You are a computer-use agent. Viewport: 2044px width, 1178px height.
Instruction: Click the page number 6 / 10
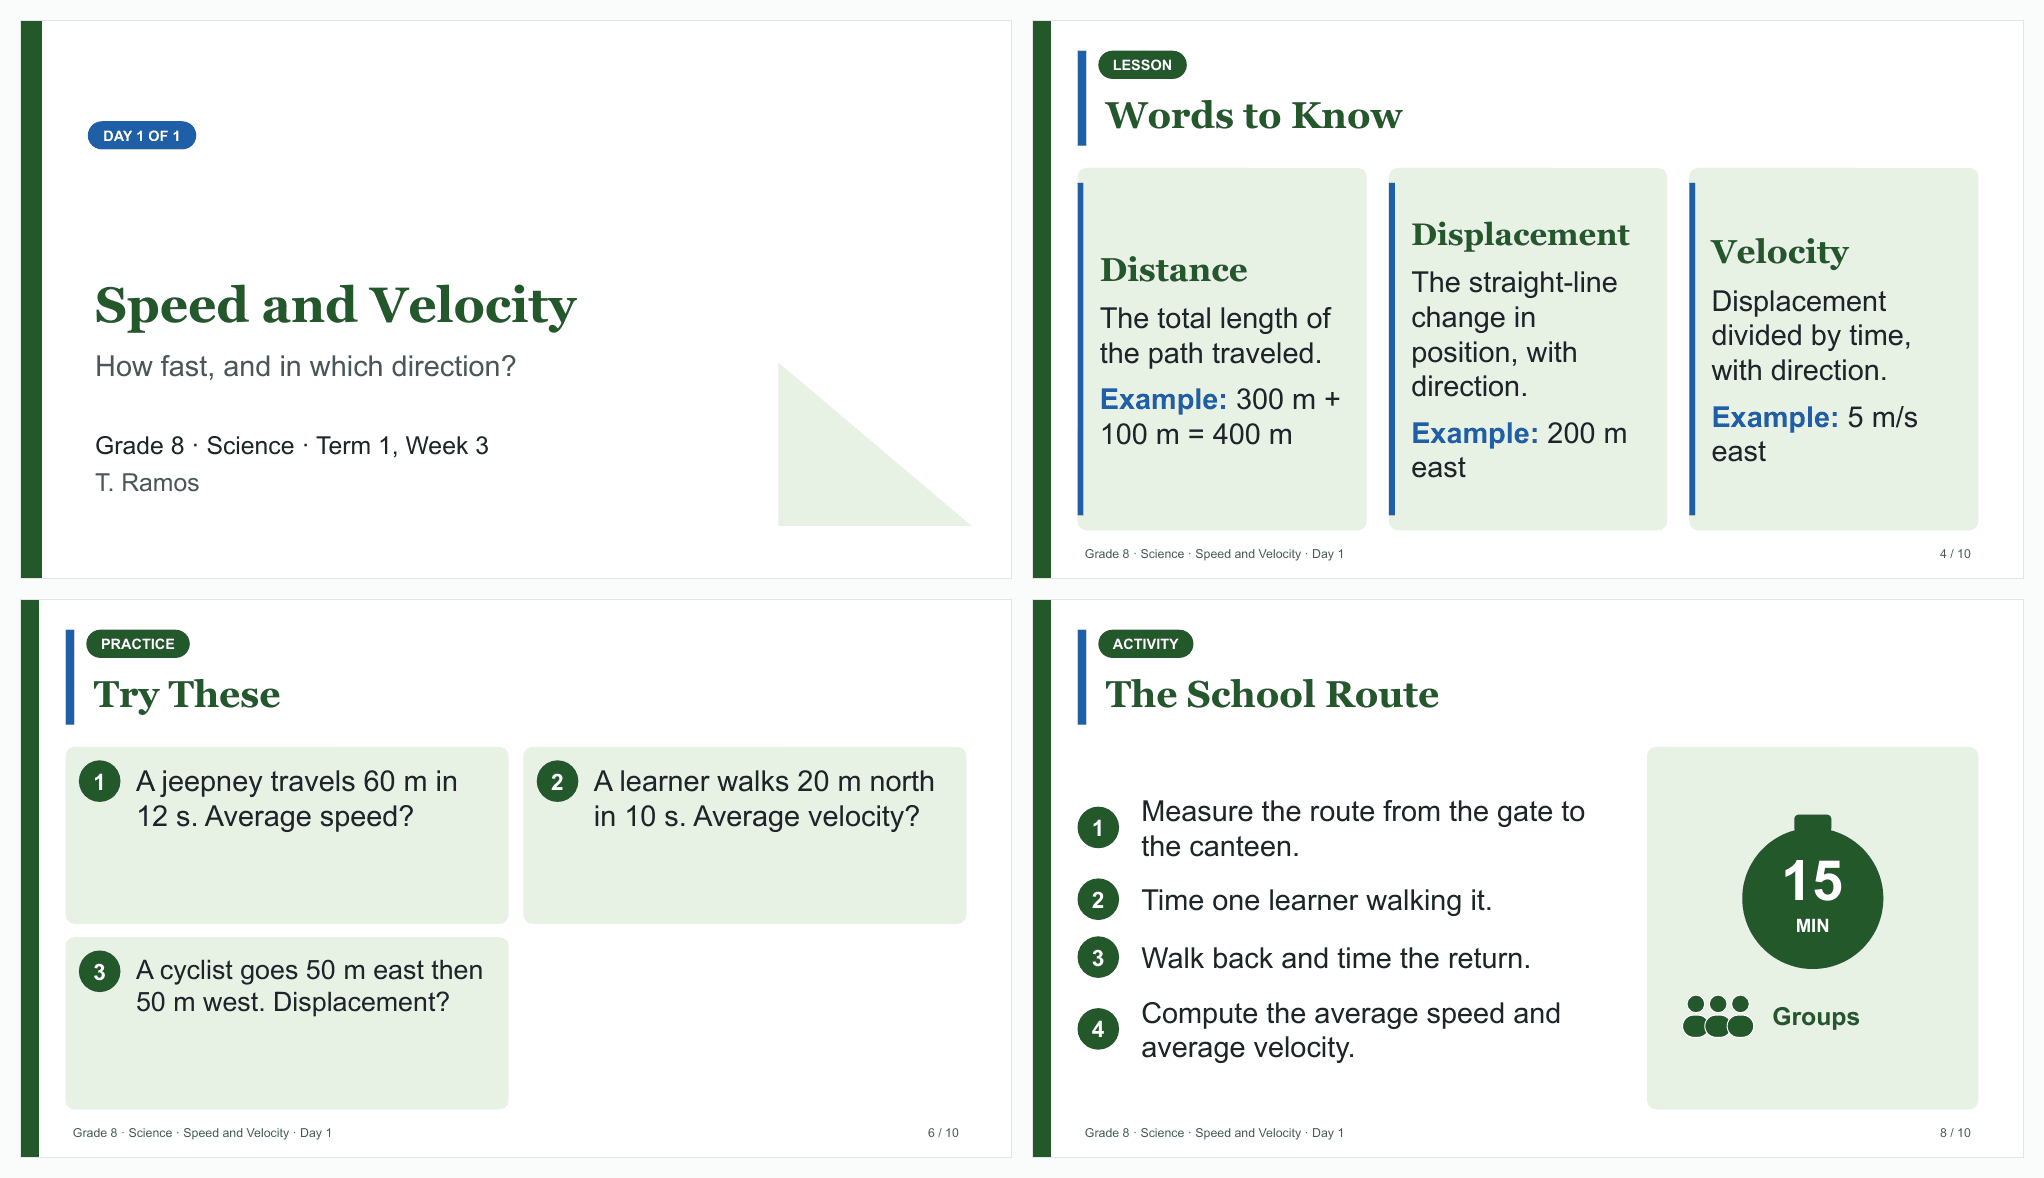click(x=943, y=1133)
